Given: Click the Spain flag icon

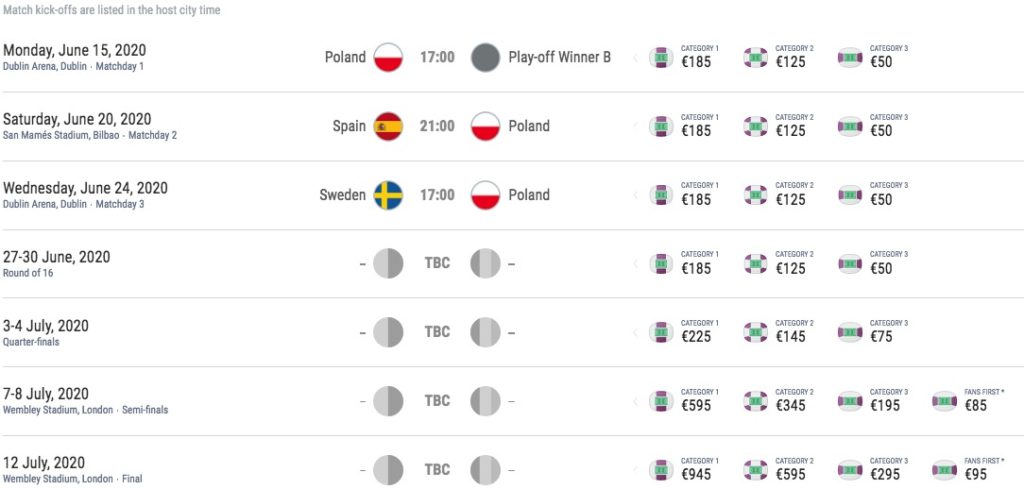Looking at the screenshot, I should pos(388,126).
